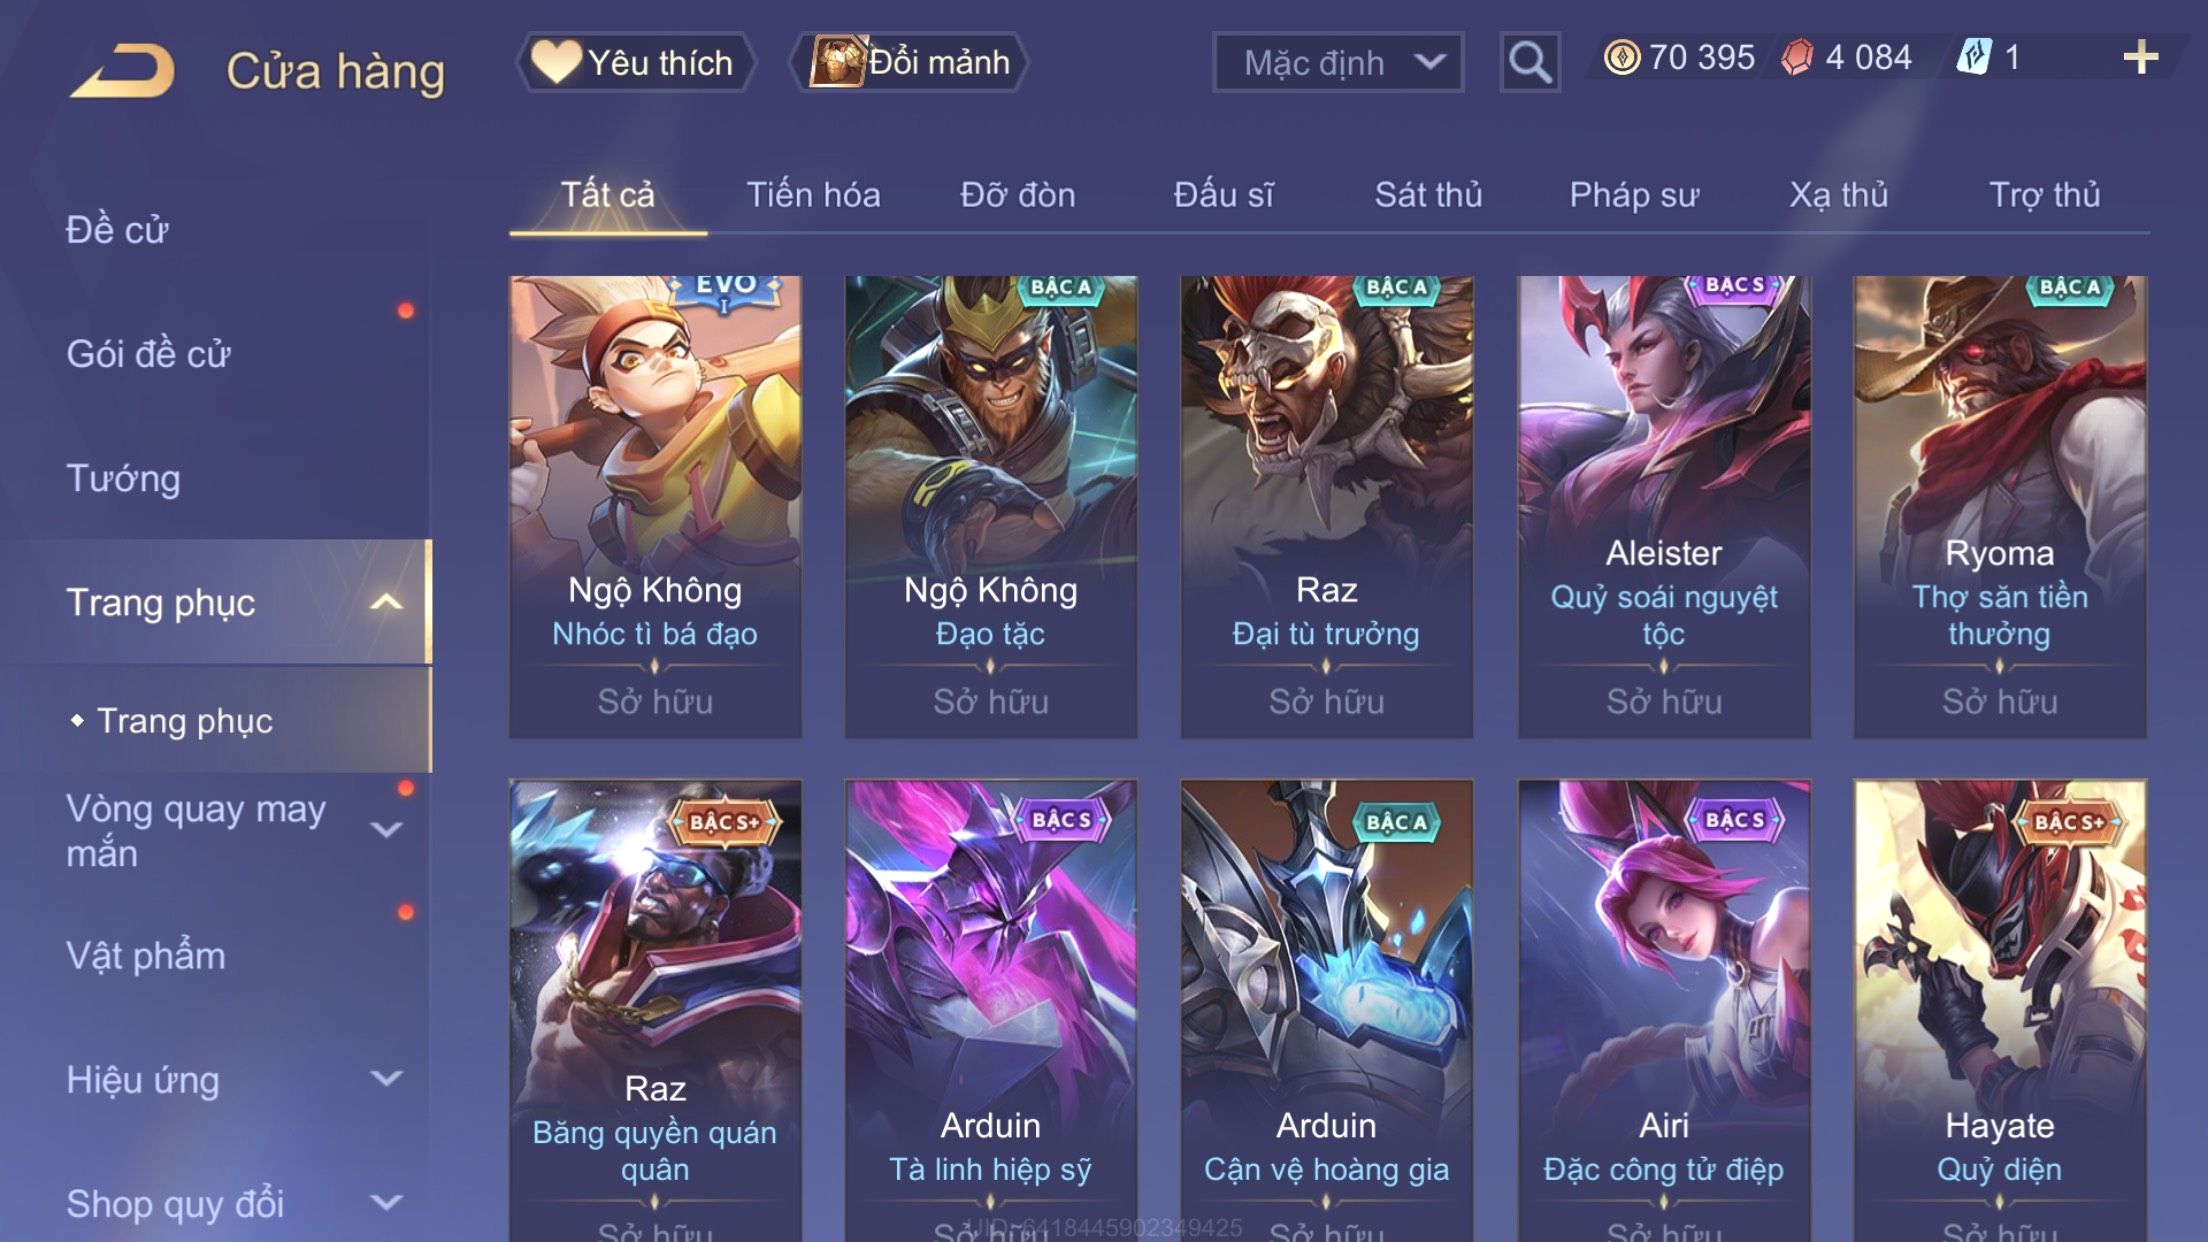Viewport: 2208px width, 1242px height.
Task: Tap the plus icon to add currency
Action: click(2140, 57)
